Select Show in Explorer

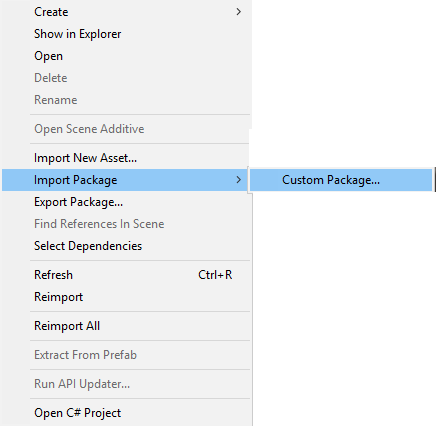[126, 34]
